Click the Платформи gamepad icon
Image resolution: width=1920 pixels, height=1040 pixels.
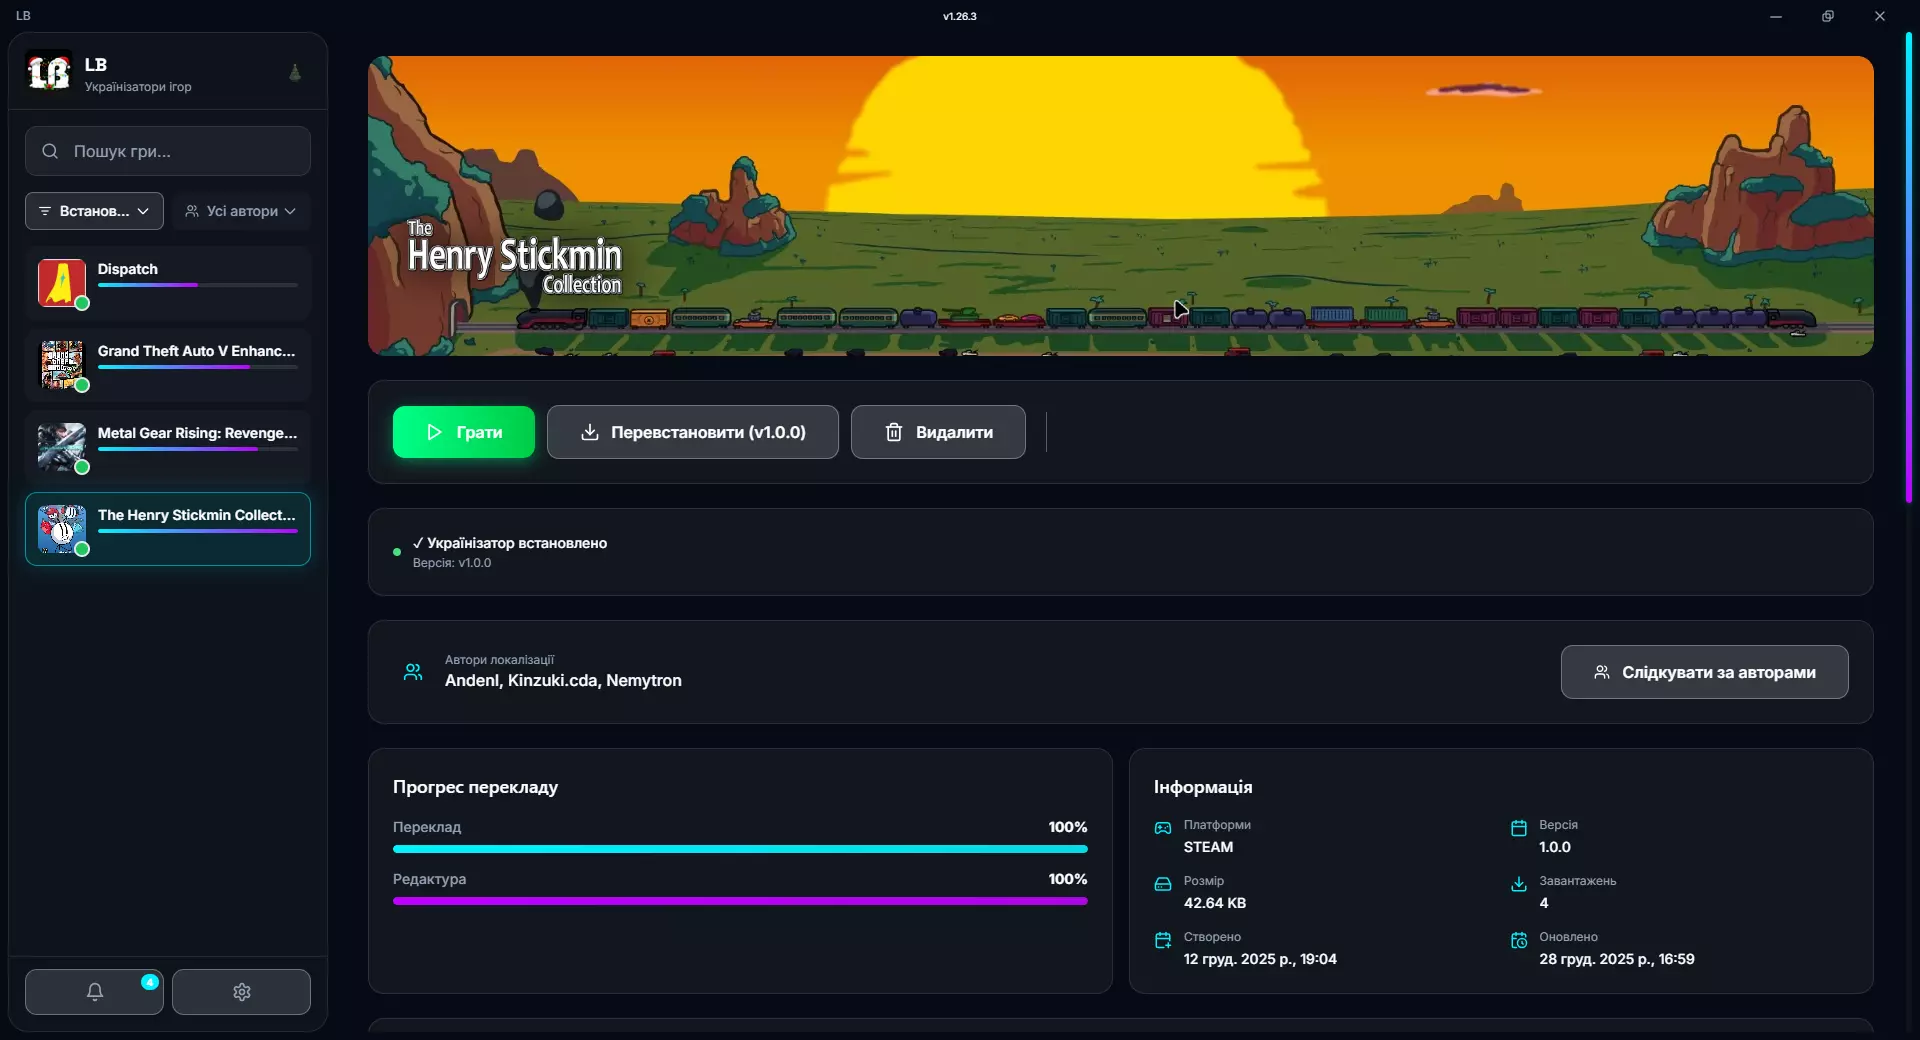coord(1163,828)
